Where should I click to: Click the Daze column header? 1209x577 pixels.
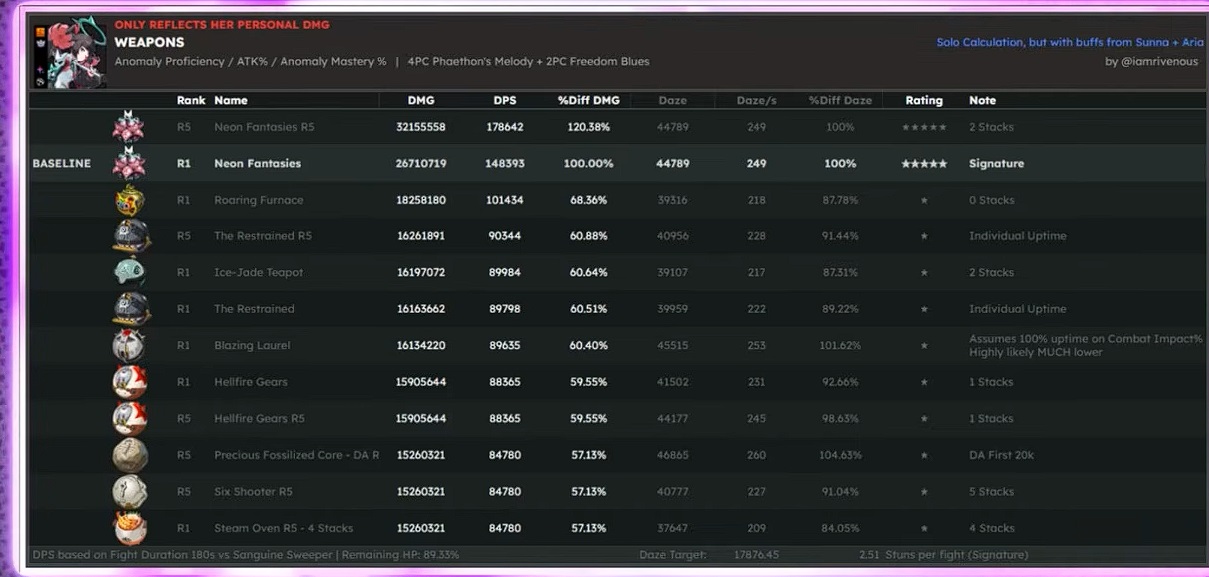pyautogui.click(x=673, y=100)
